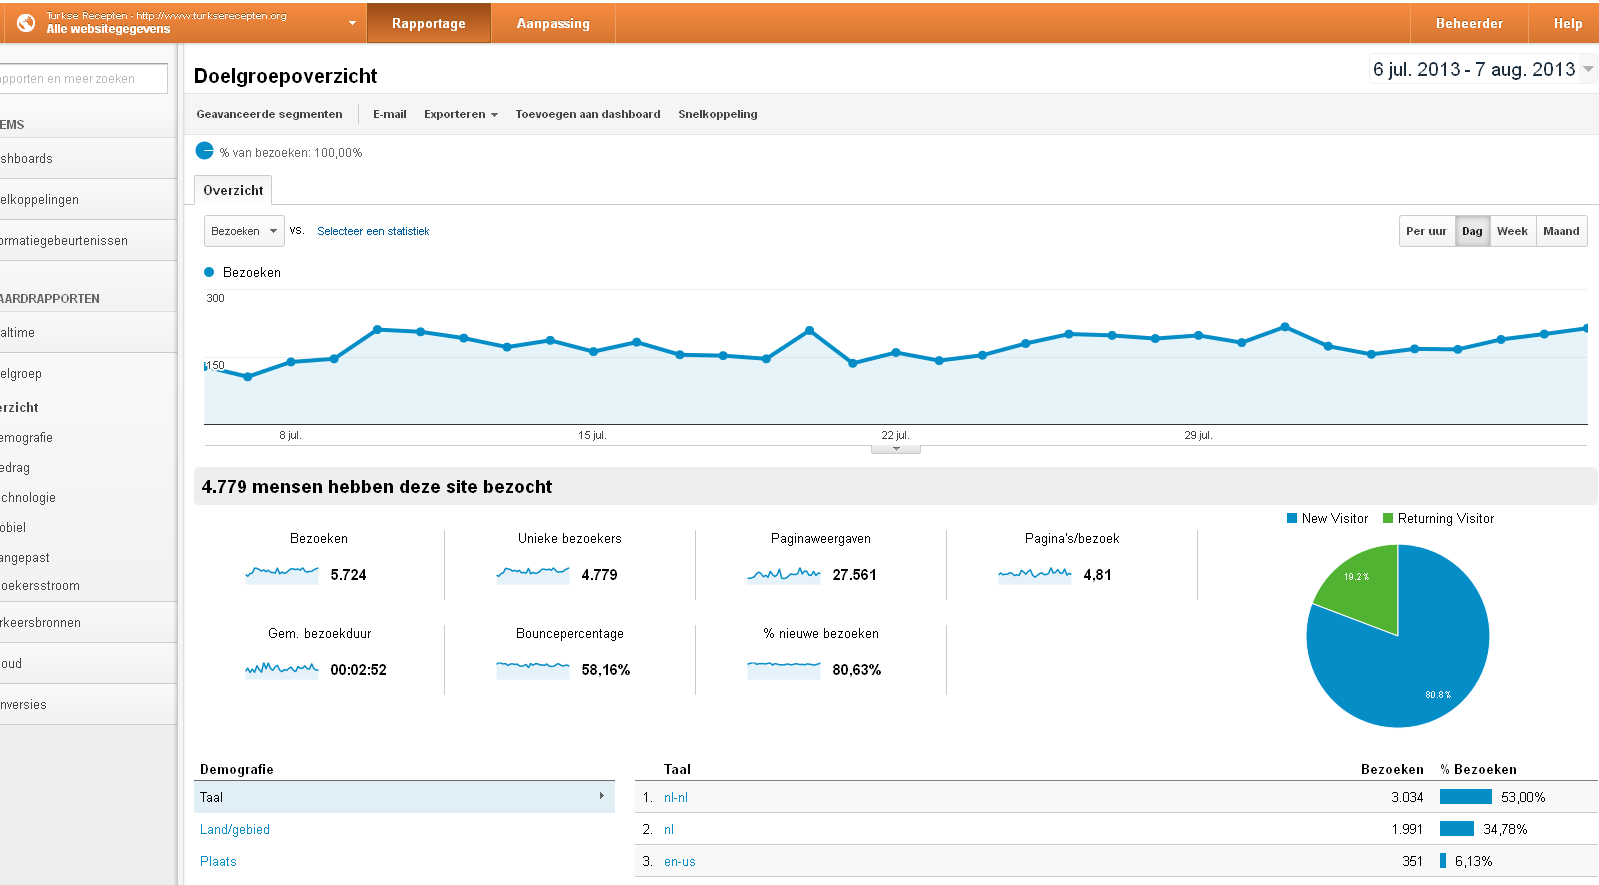Open the date range picker dropdown
Image resolution: width=1599 pixels, height=885 pixels.
click(x=1588, y=69)
